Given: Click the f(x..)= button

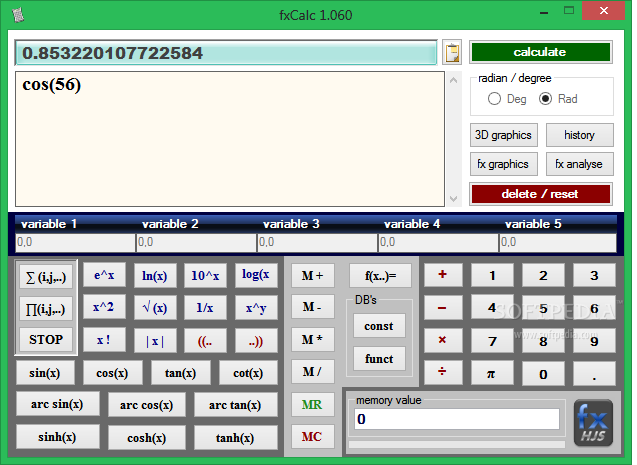Looking at the screenshot, I should pyautogui.click(x=380, y=276).
